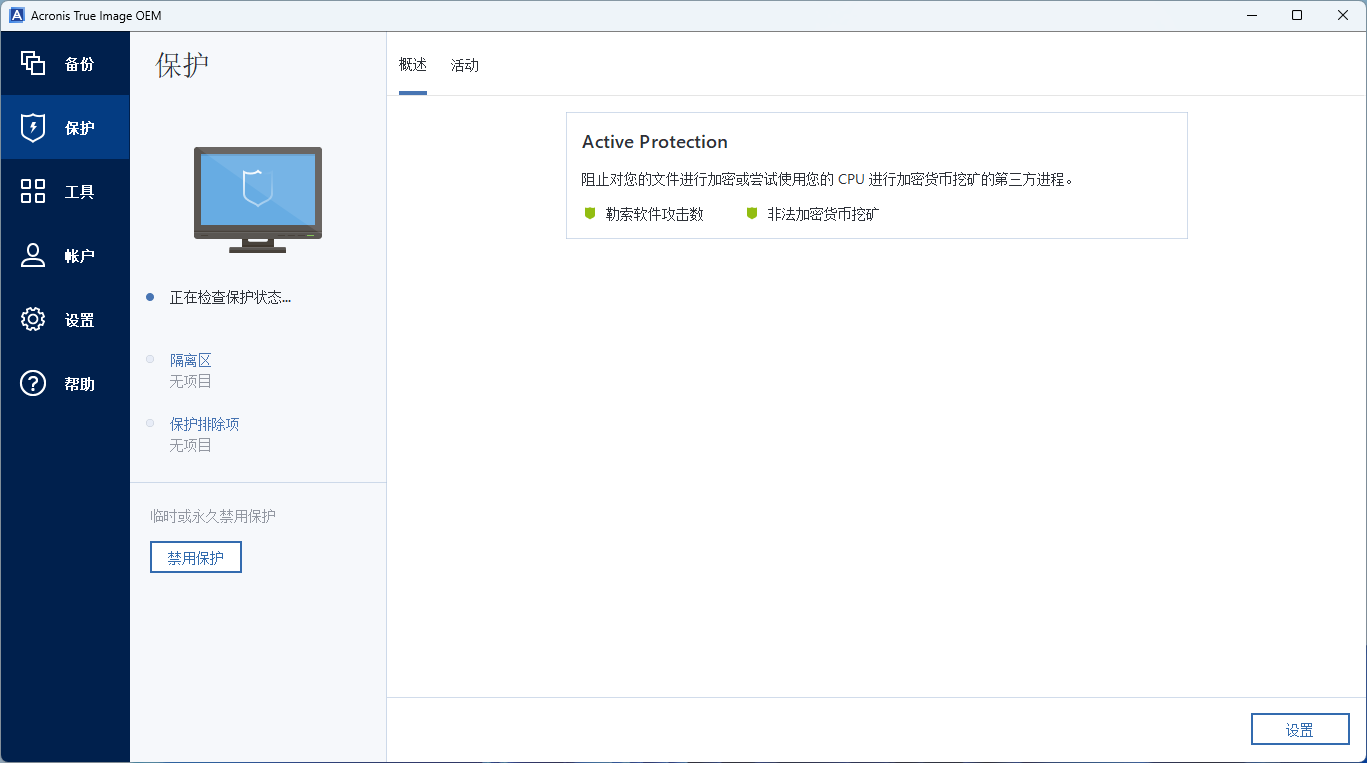The height and width of the screenshot is (763, 1367).
Task: Minimize the Acronis window
Action: click(1251, 15)
